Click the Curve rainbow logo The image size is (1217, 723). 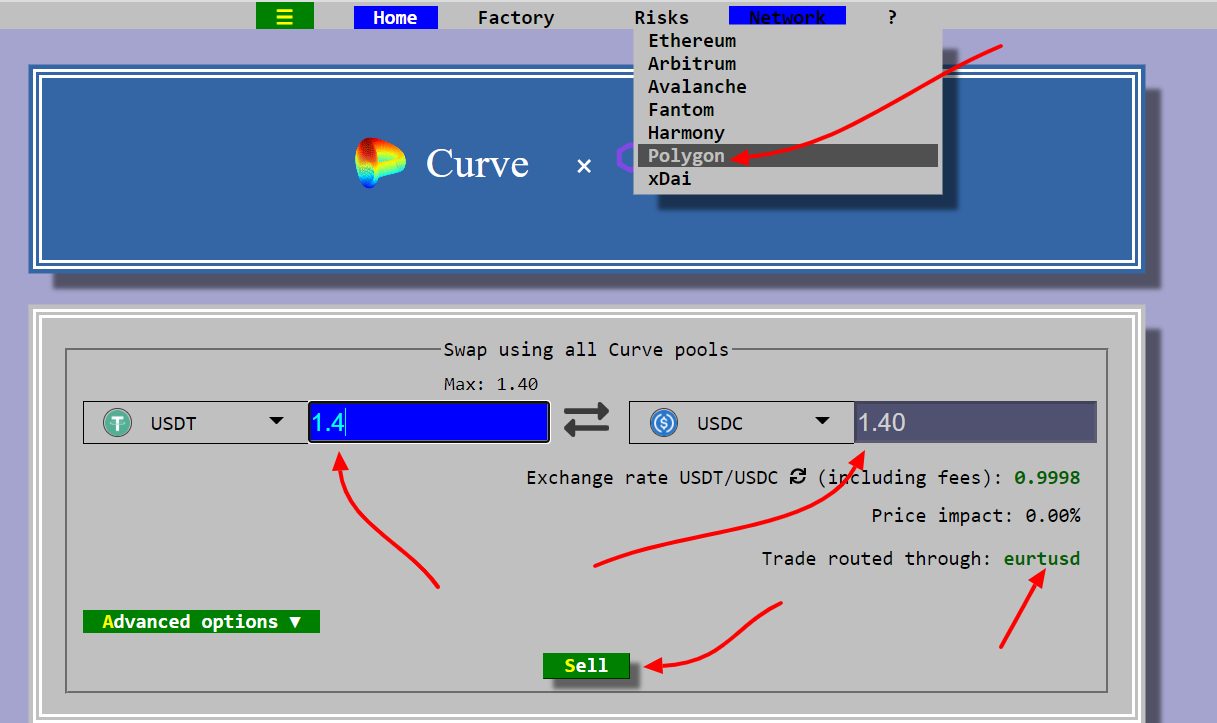pyautogui.click(x=380, y=163)
